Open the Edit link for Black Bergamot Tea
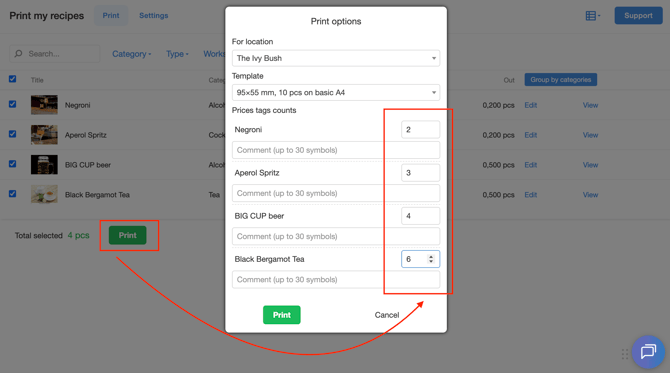The image size is (670, 373). click(x=531, y=195)
